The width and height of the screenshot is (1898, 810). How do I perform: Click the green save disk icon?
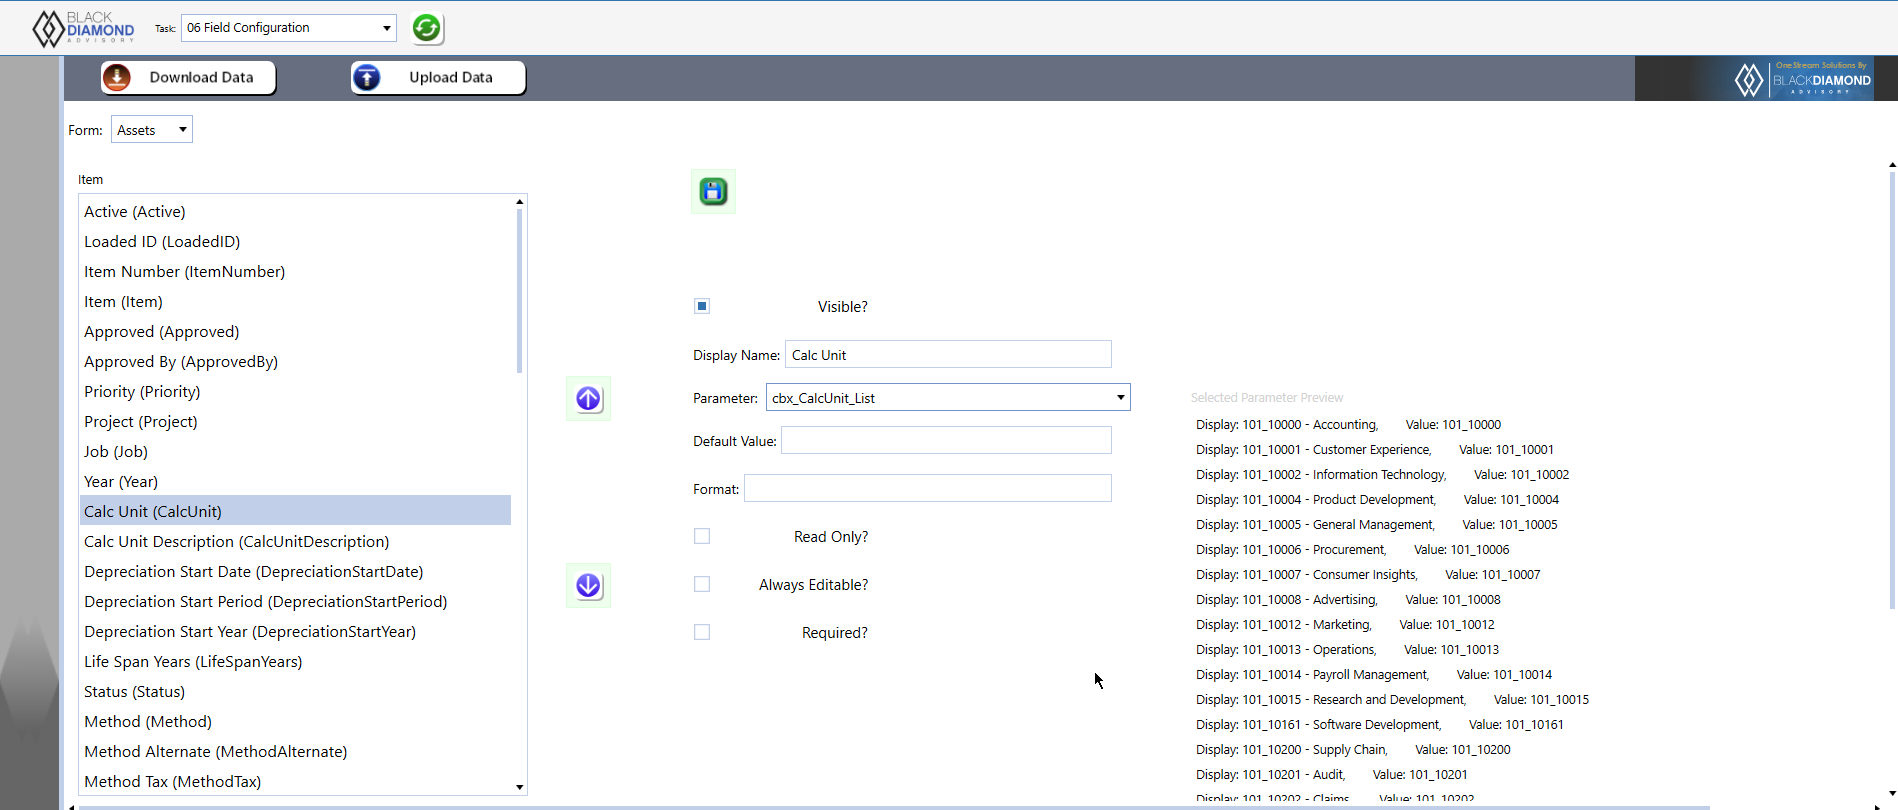713,191
